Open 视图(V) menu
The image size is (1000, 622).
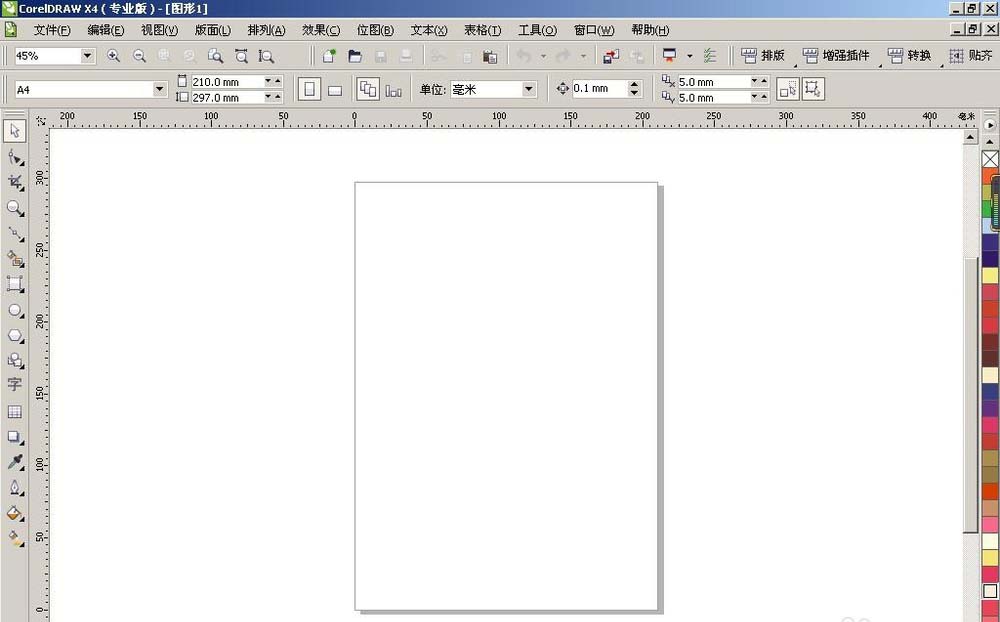point(159,30)
